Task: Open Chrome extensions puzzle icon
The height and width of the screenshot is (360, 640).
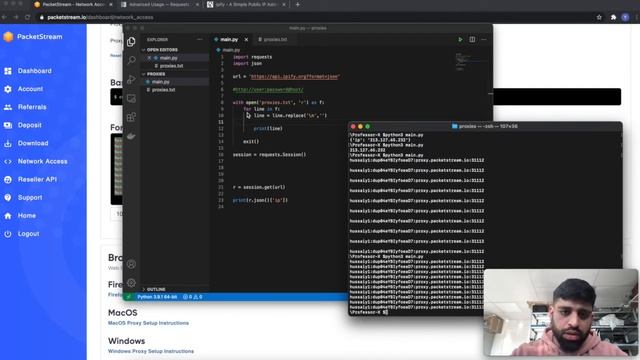Action: pyautogui.click(x=613, y=17)
